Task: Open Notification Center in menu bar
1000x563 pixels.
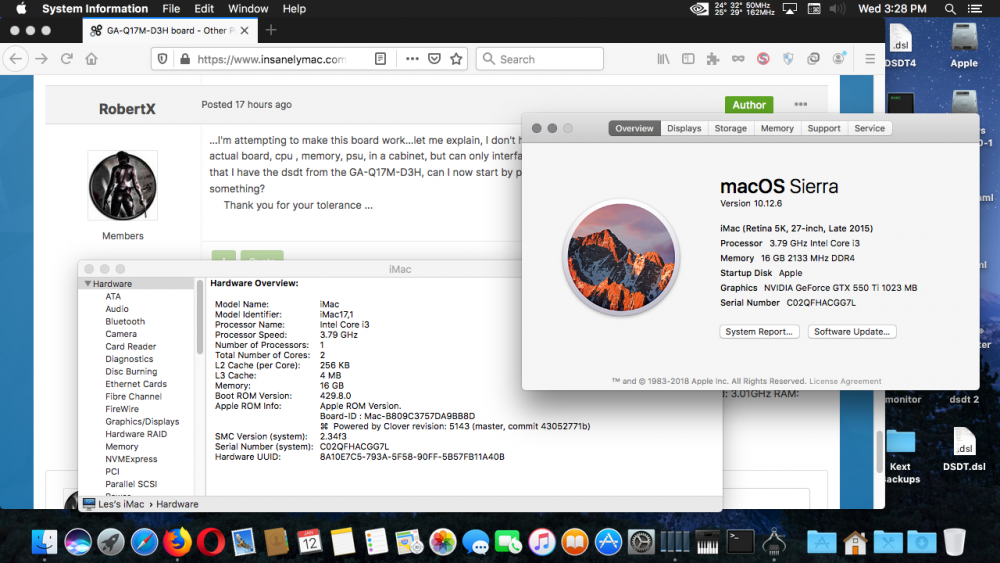Action: pos(975,9)
